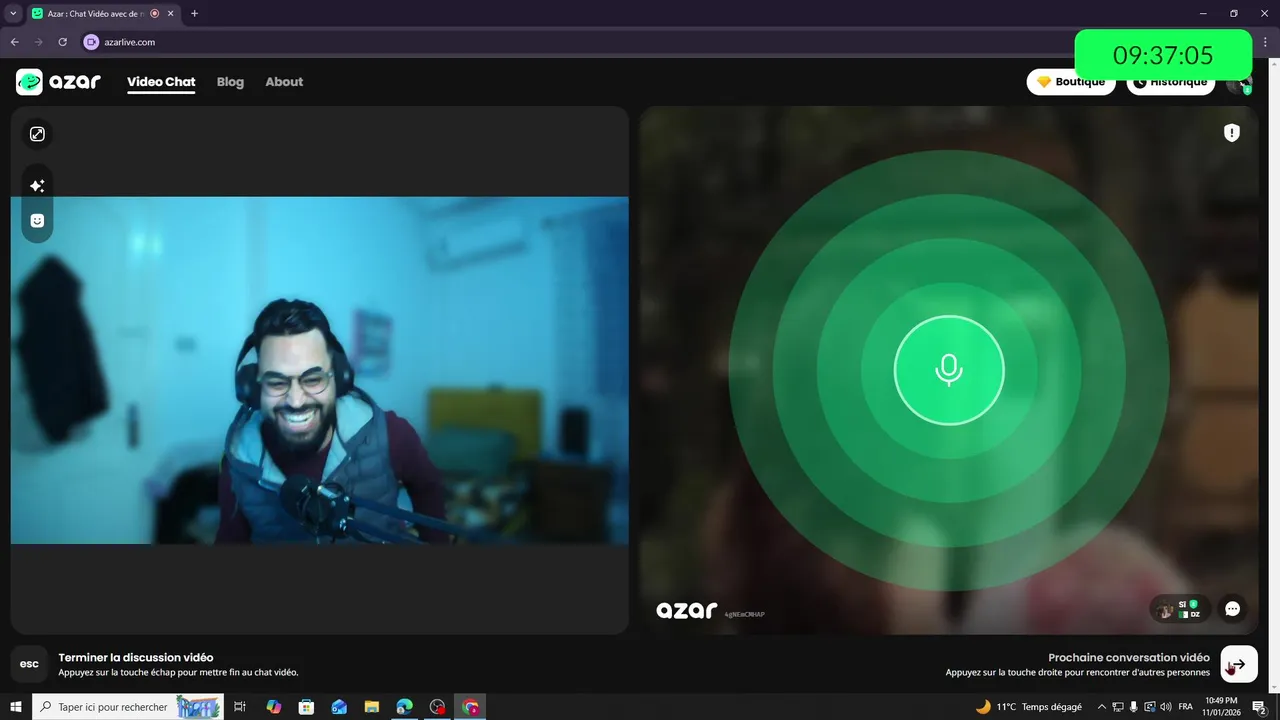The image size is (1280, 720).
Task: Click 'Prochaine conversation vidéo' text
Action: [1129, 658]
